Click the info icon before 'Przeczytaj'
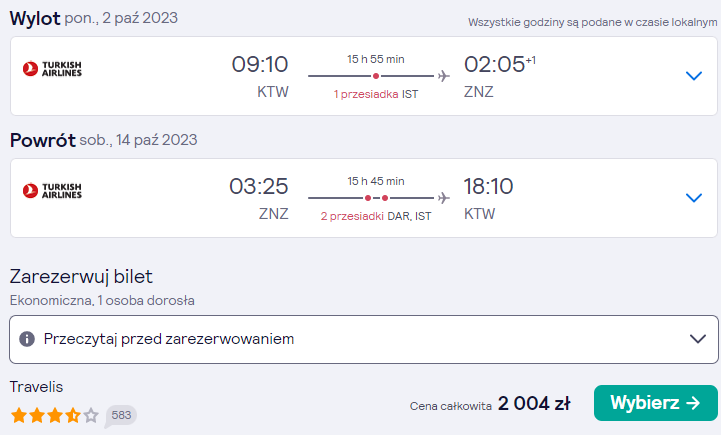721x435 pixels. point(27,339)
